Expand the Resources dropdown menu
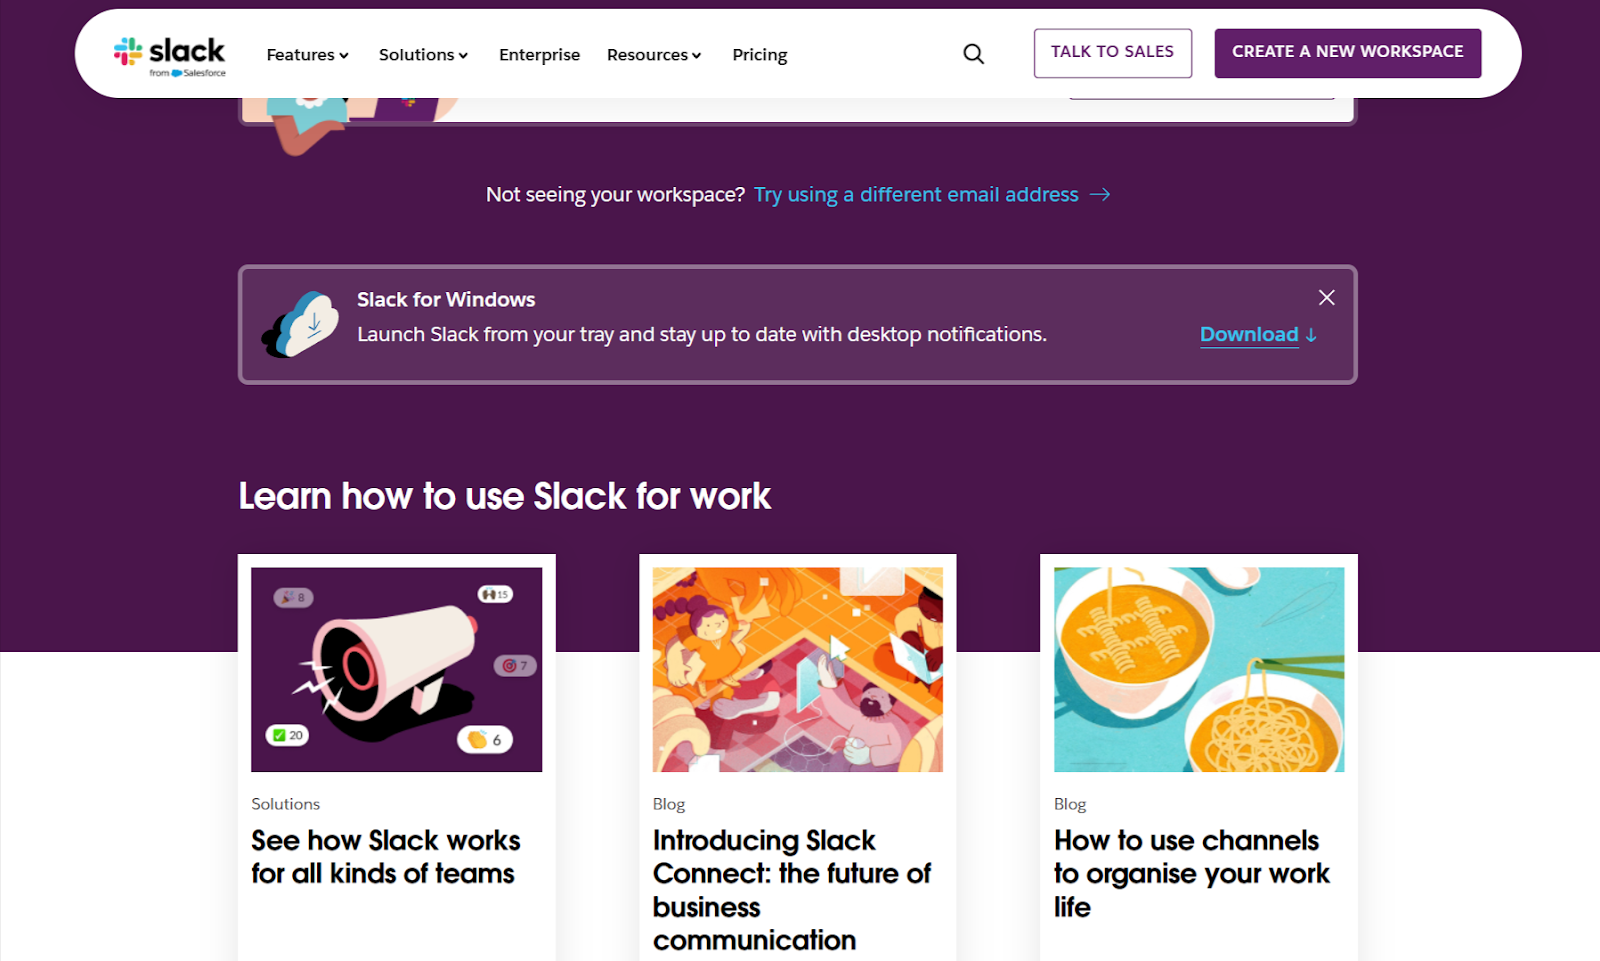This screenshot has width=1600, height=961. click(x=654, y=55)
